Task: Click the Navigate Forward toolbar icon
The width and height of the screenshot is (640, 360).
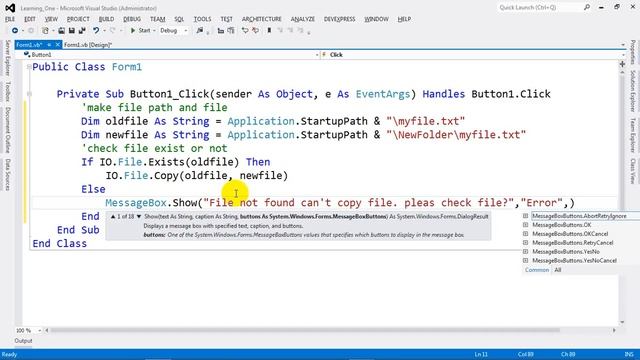Action: (31, 31)
